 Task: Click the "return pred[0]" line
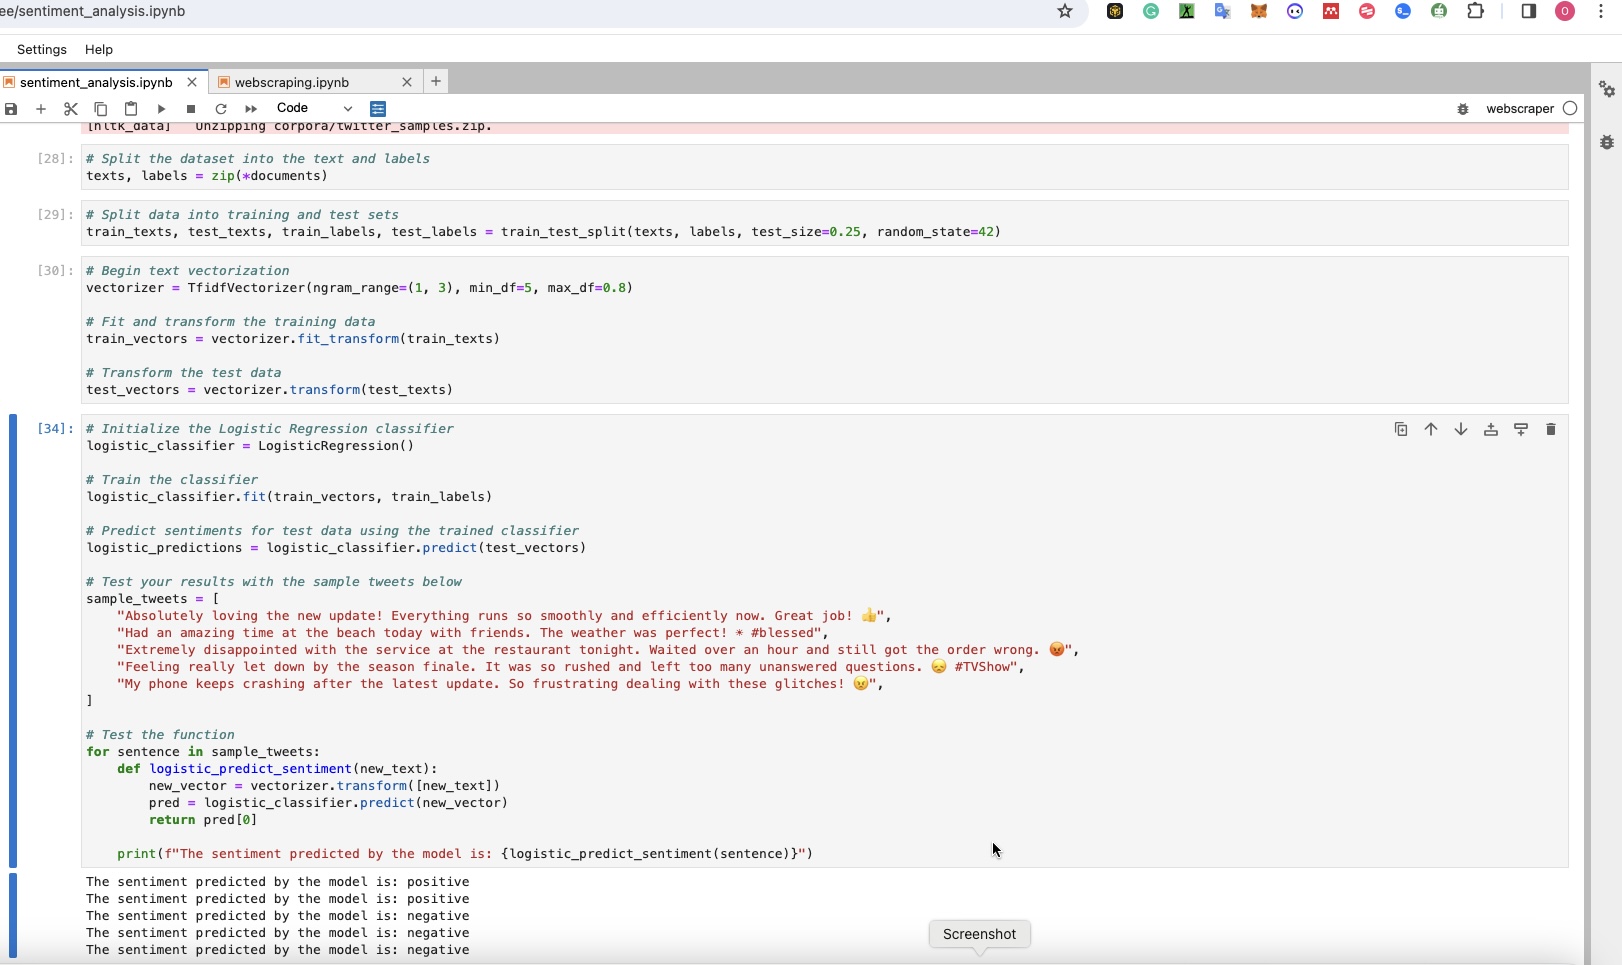pos(203,820)
